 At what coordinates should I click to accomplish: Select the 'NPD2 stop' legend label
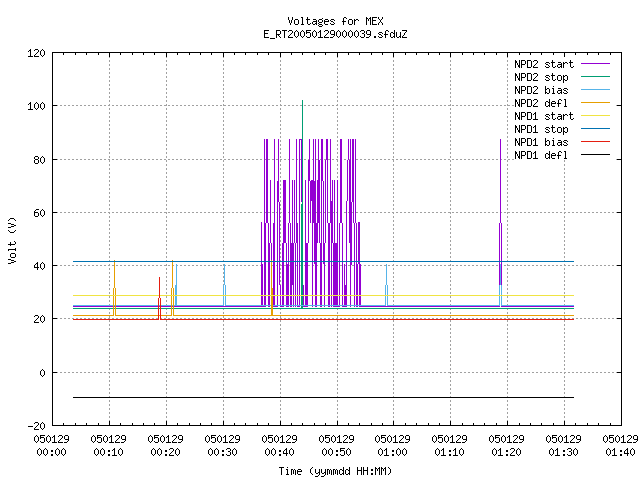541,77
